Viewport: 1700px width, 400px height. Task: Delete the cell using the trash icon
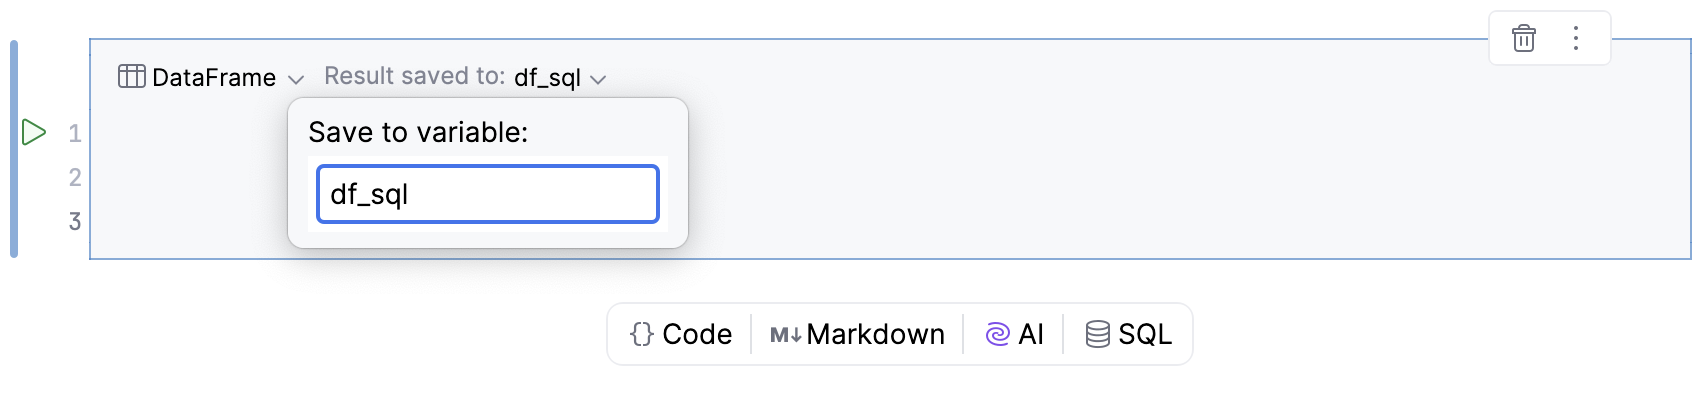point(1523,39)
